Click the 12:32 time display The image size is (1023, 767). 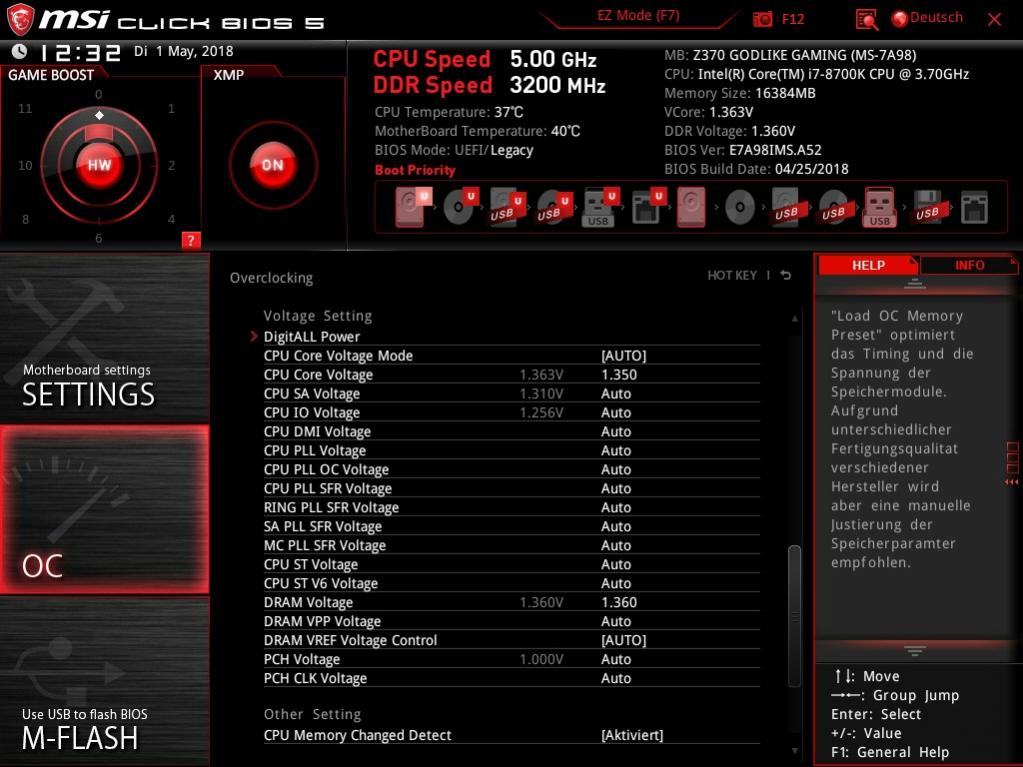(80, 52)
